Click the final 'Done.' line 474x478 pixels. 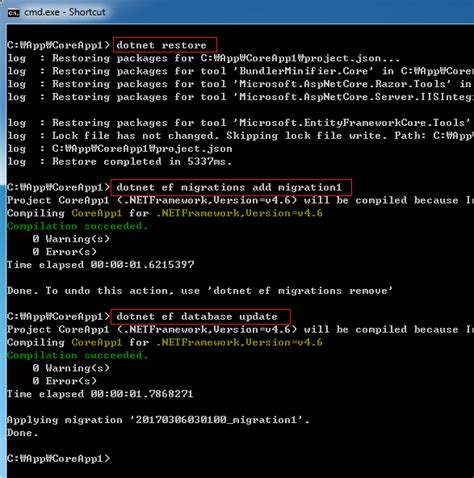23,433
